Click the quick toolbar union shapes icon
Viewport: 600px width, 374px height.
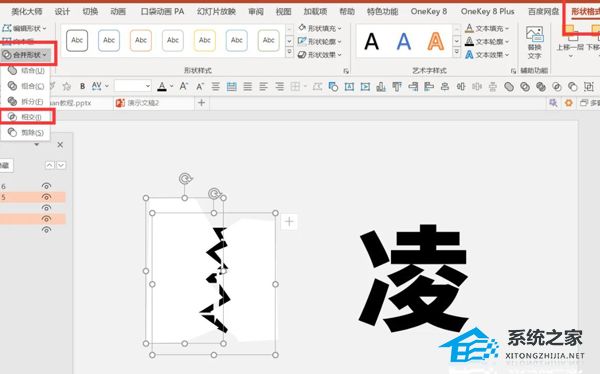point(509,87)
